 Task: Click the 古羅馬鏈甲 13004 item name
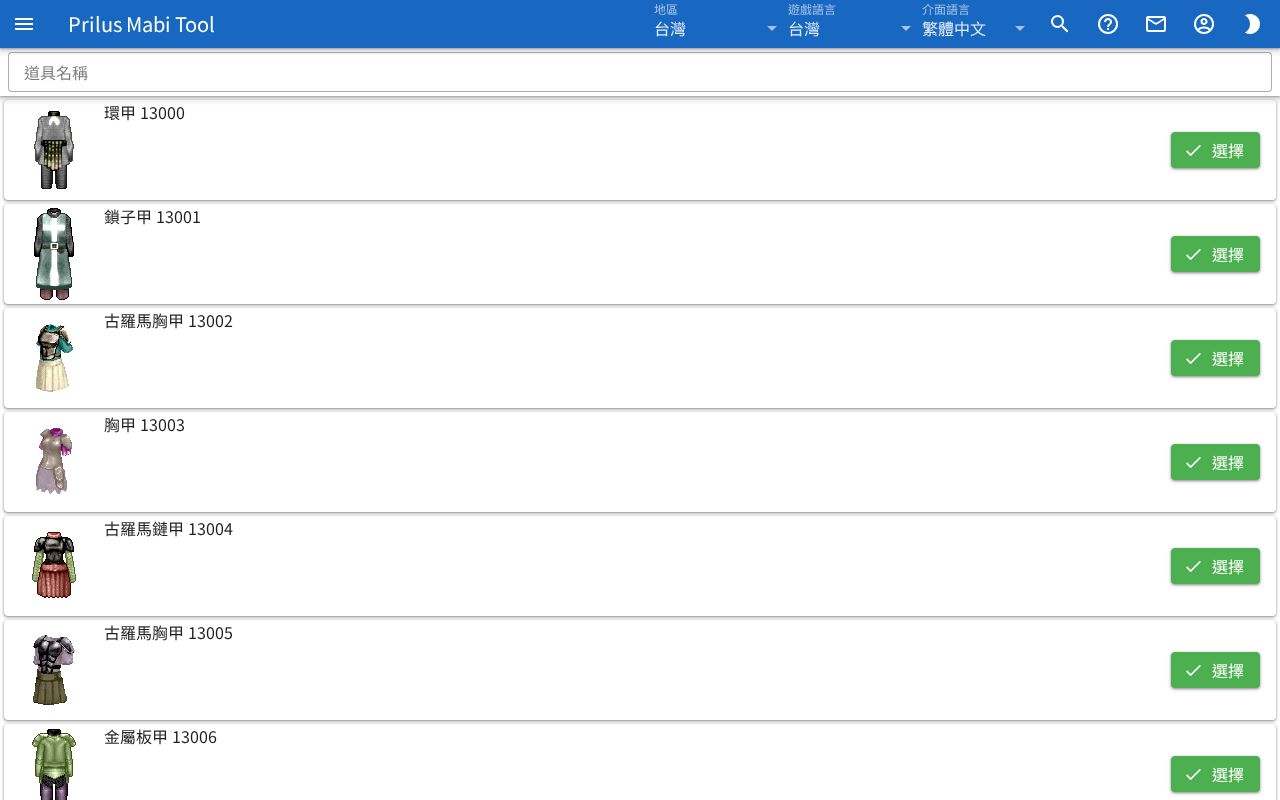click(169, 529)
